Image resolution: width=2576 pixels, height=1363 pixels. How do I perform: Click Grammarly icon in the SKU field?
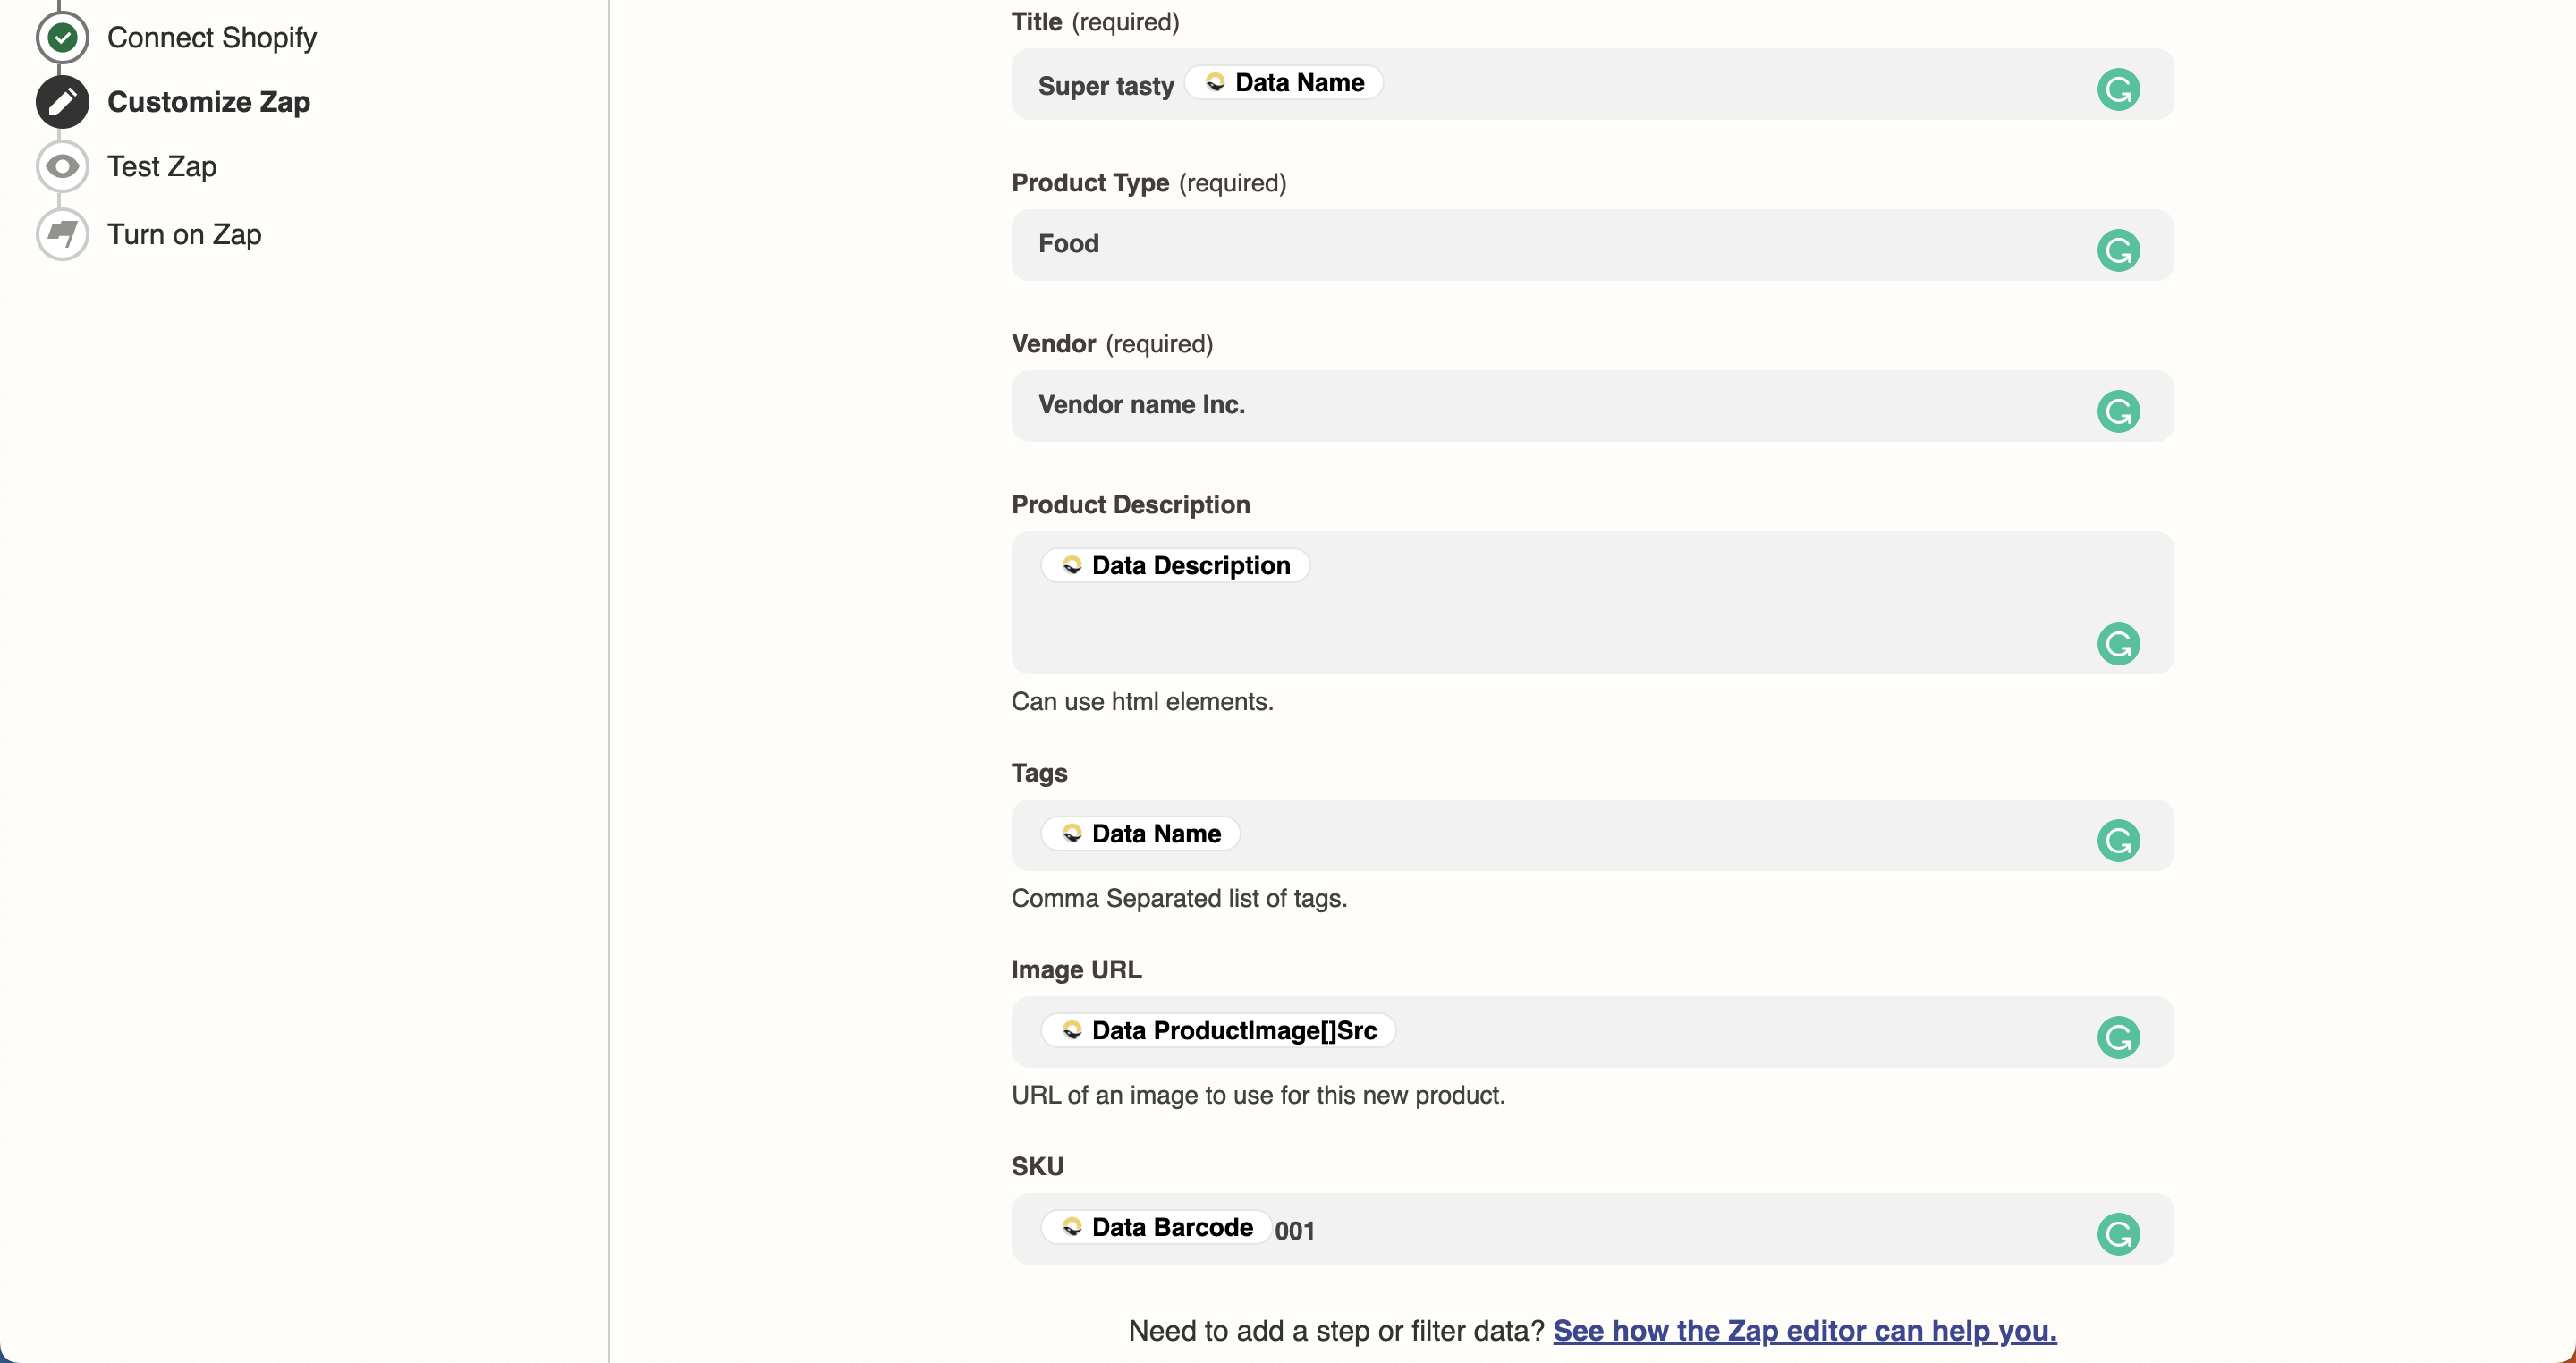click(x=2118, y=1233)
